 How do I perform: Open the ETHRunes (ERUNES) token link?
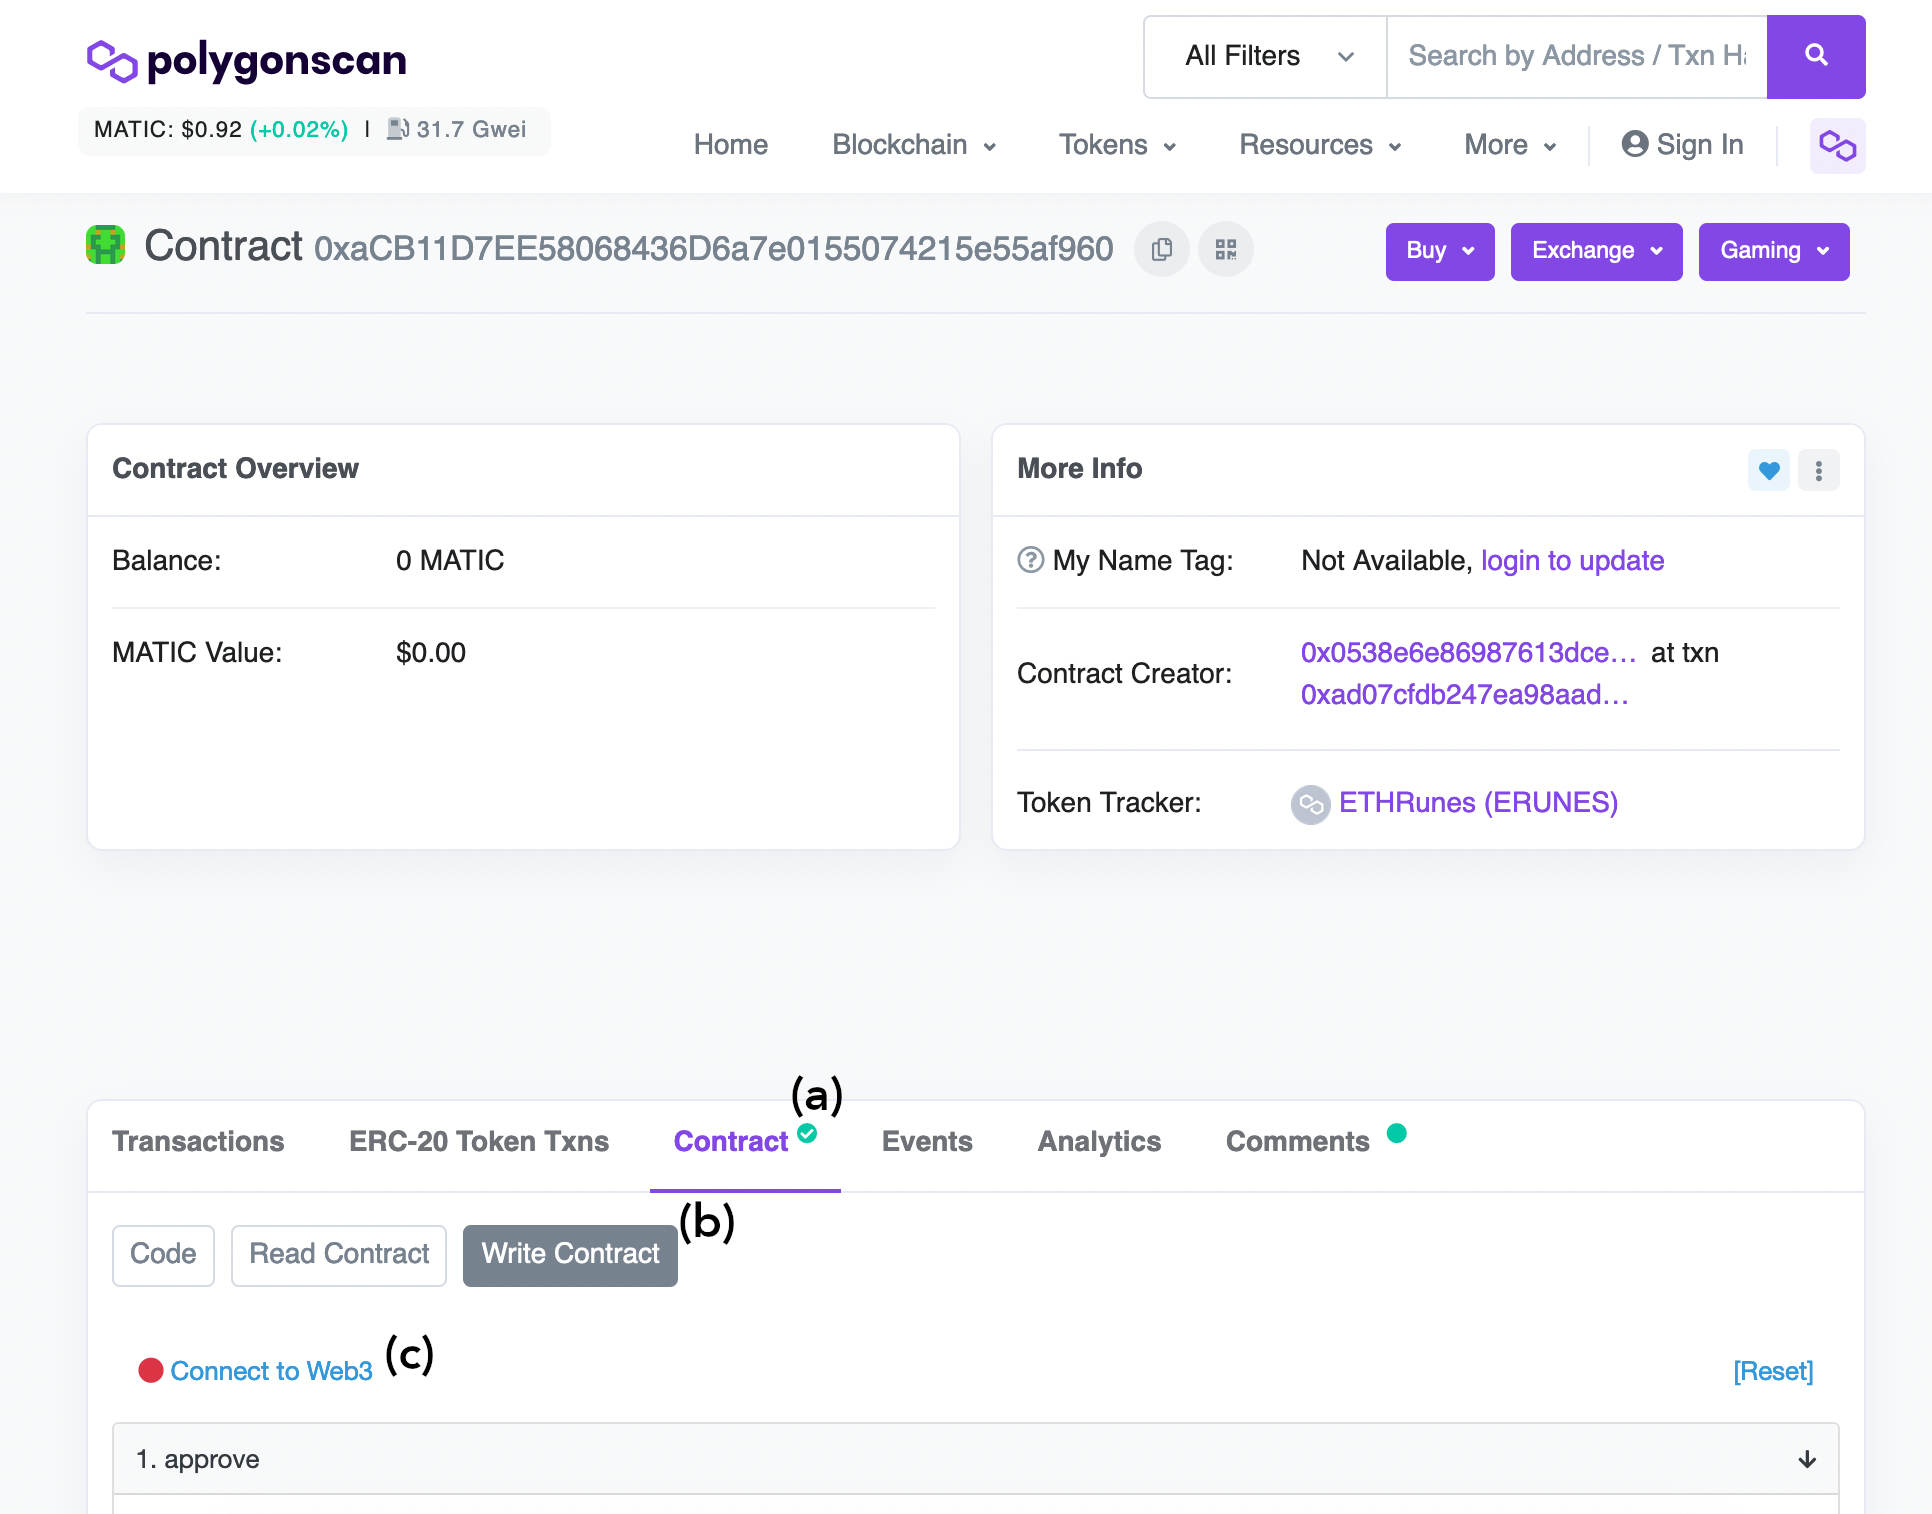1478,803
